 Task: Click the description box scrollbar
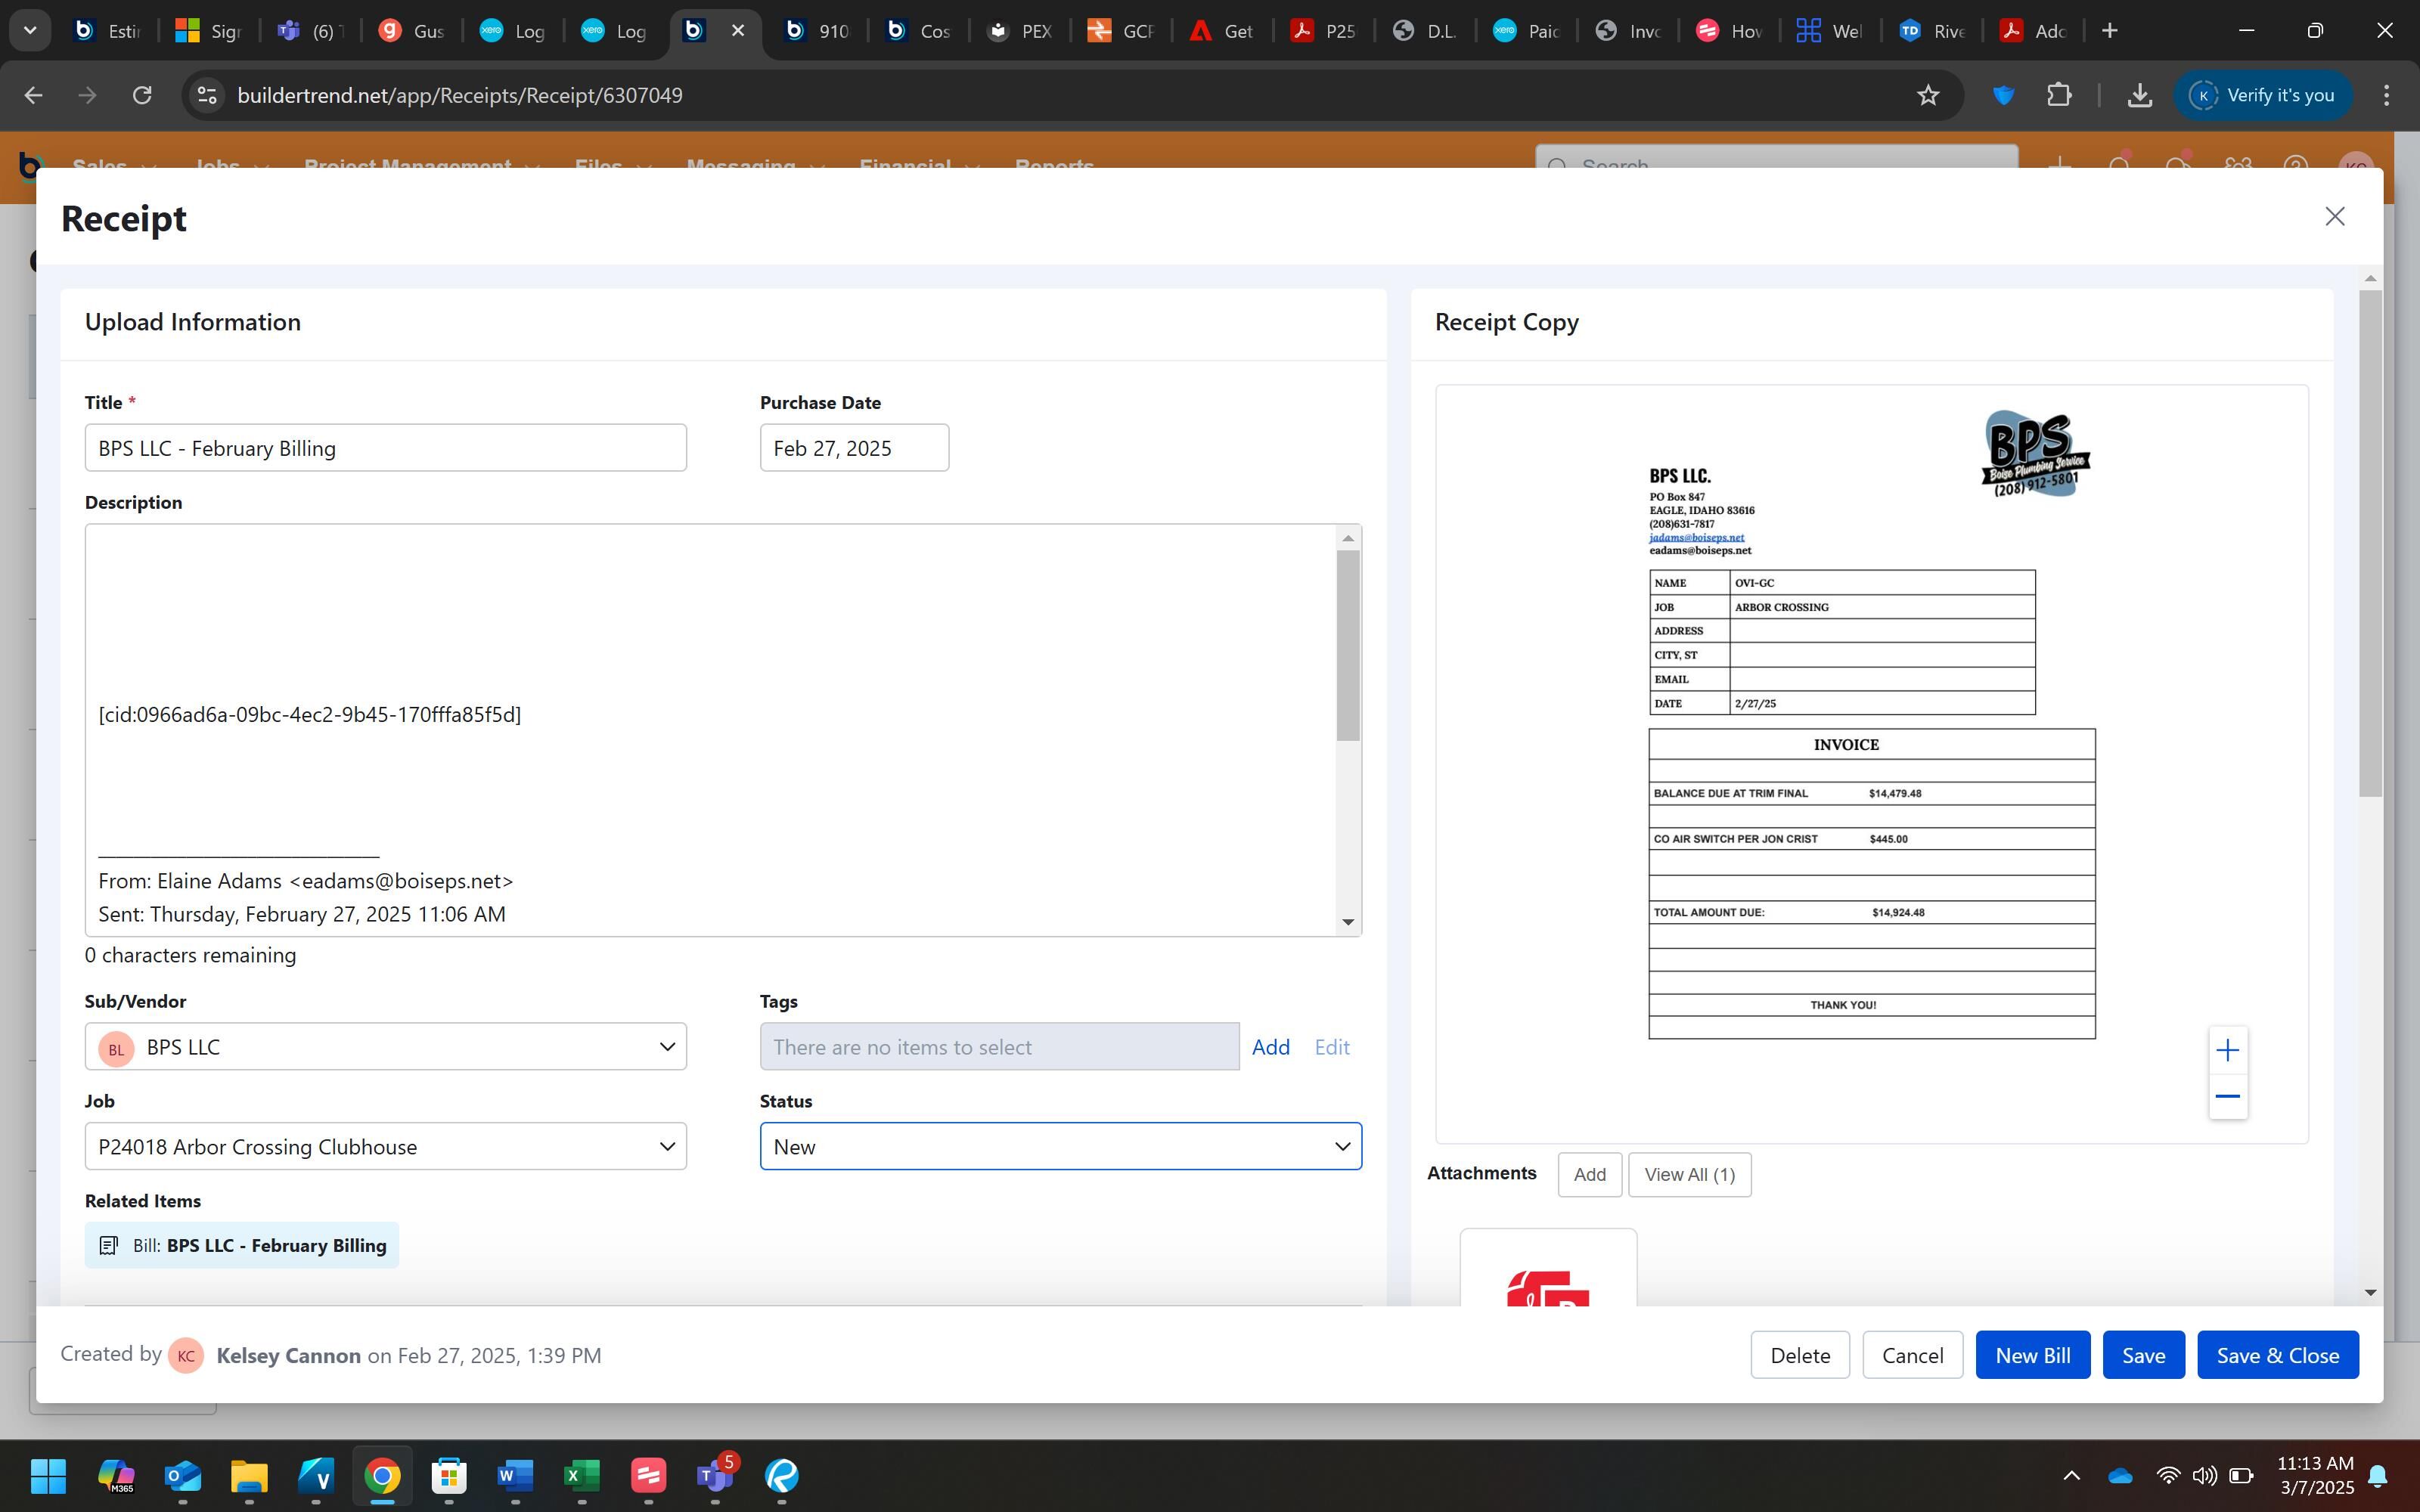1348,645
